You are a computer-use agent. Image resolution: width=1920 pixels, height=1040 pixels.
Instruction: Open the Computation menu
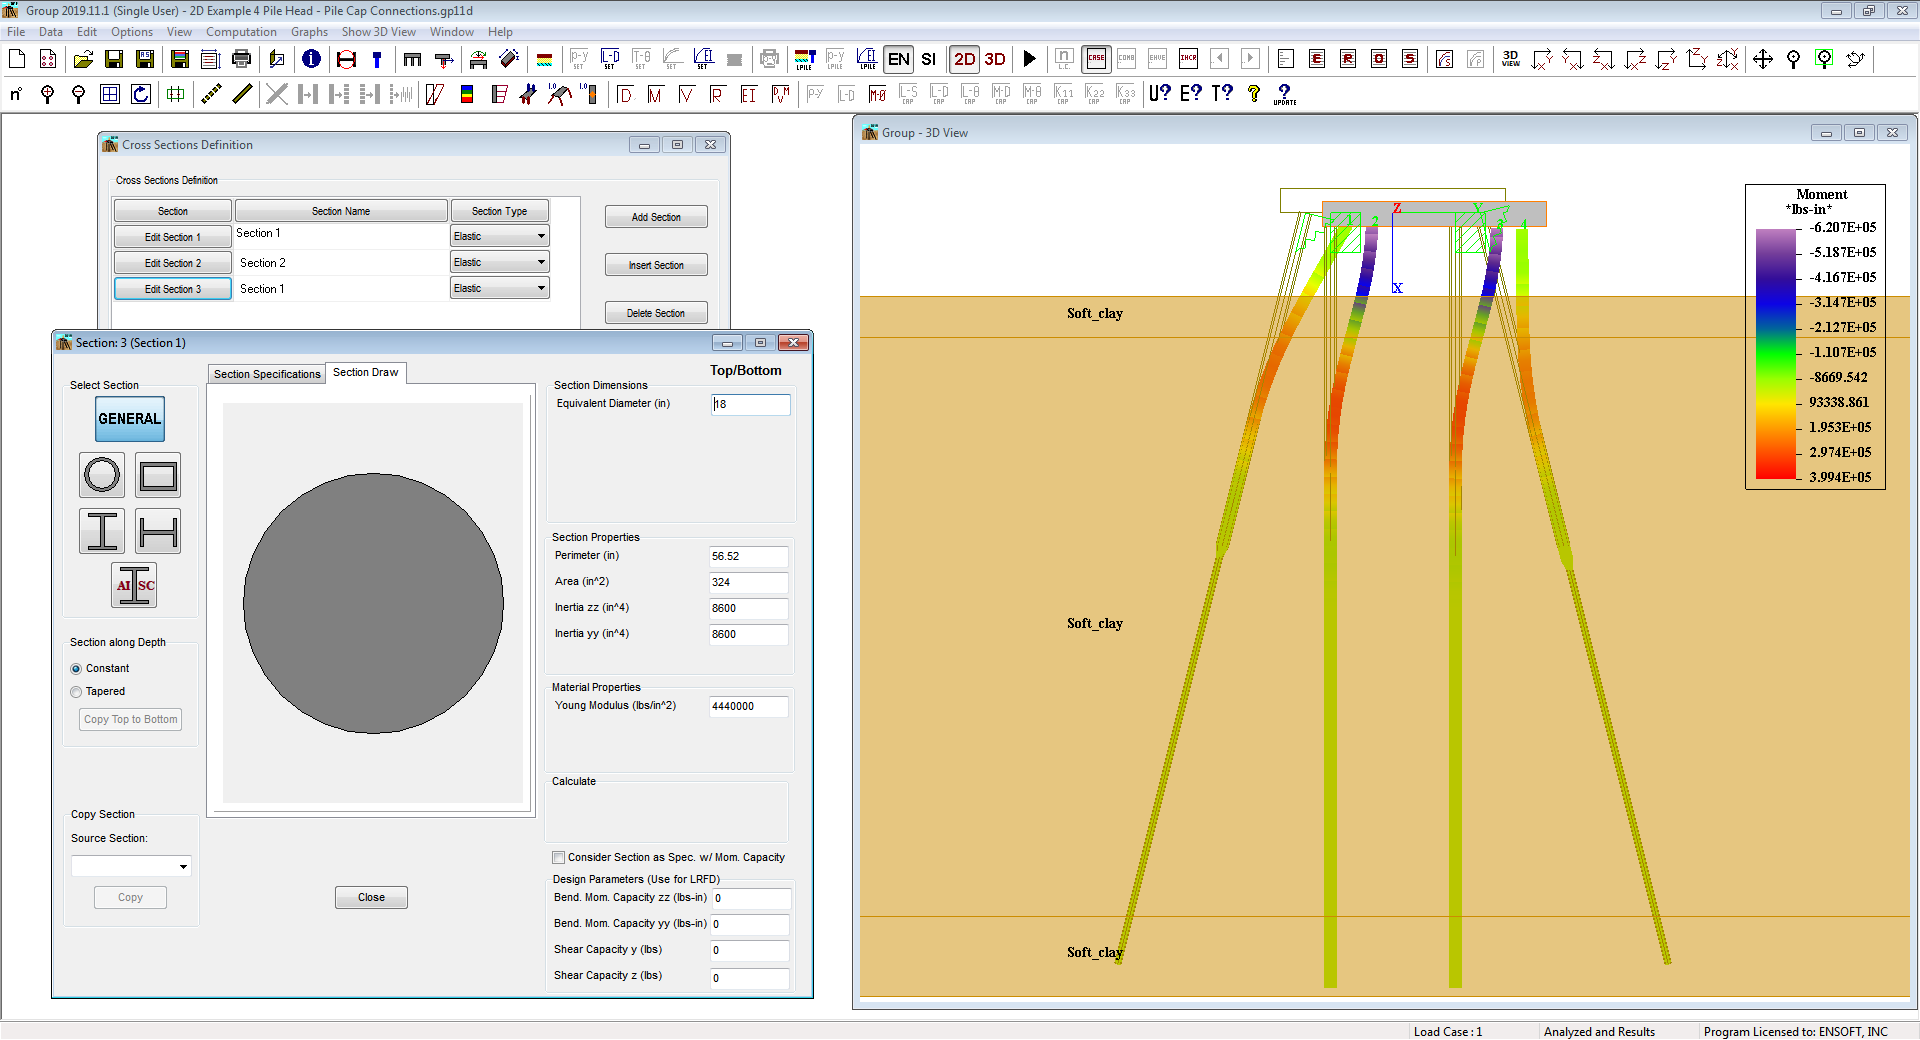click(x=241, y=32)
